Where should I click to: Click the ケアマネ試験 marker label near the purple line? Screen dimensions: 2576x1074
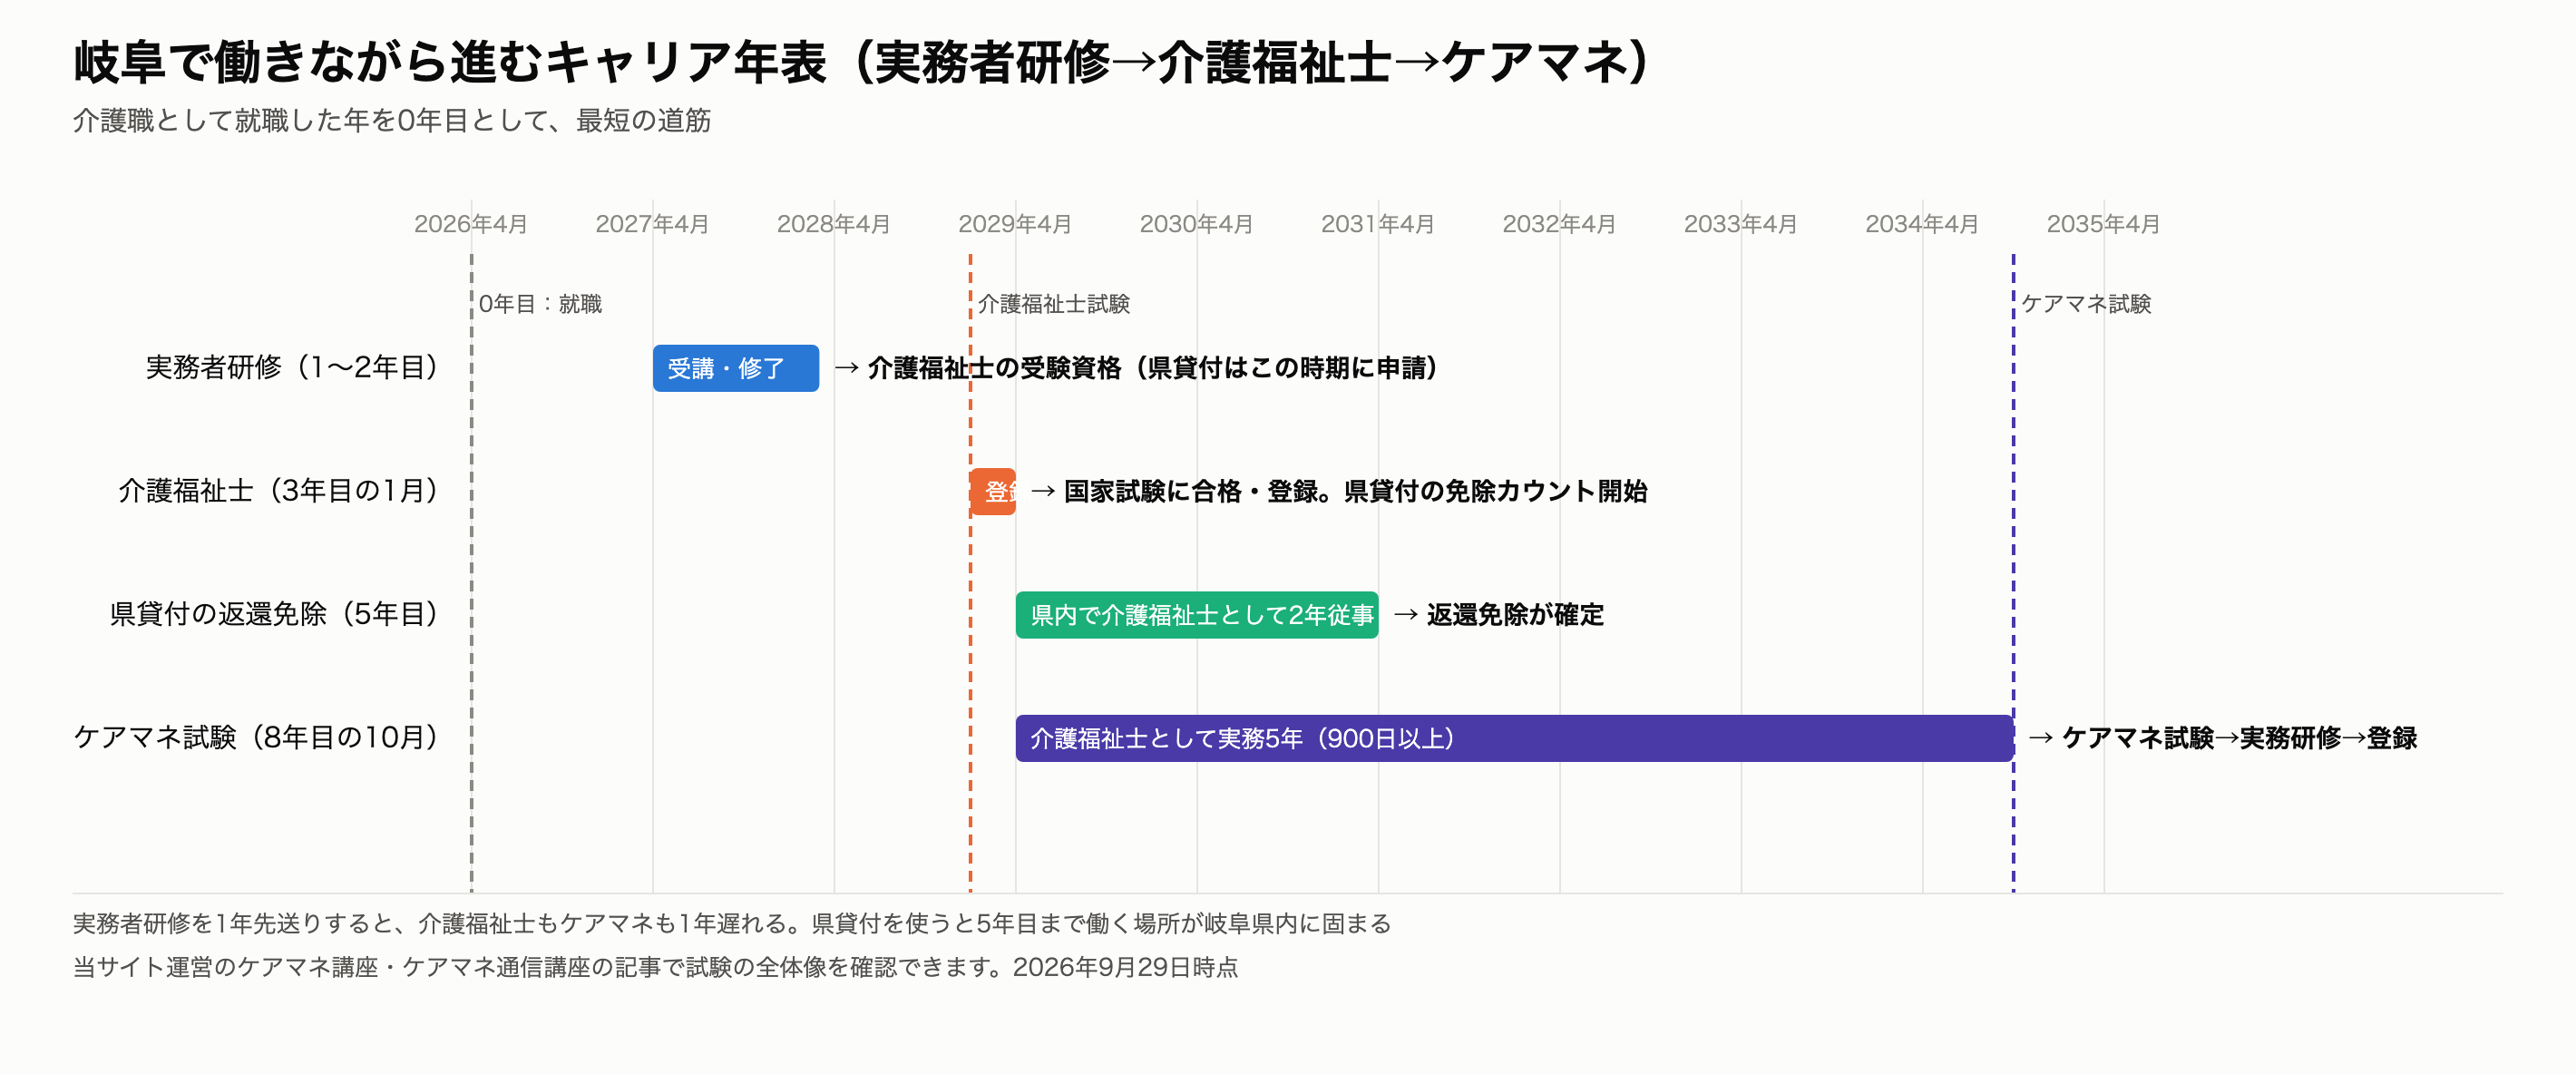pos(2086,304)
